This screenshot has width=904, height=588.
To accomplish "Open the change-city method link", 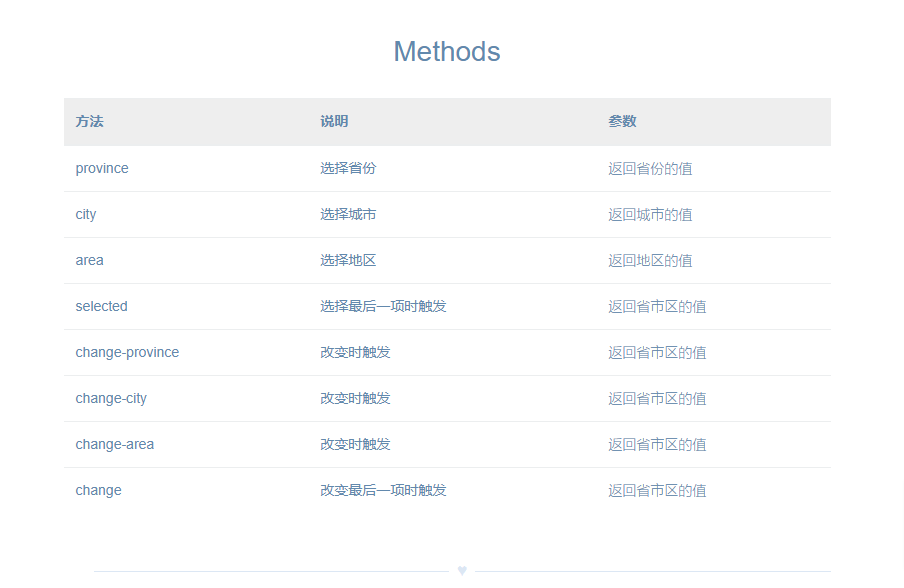I will point(110,398).
